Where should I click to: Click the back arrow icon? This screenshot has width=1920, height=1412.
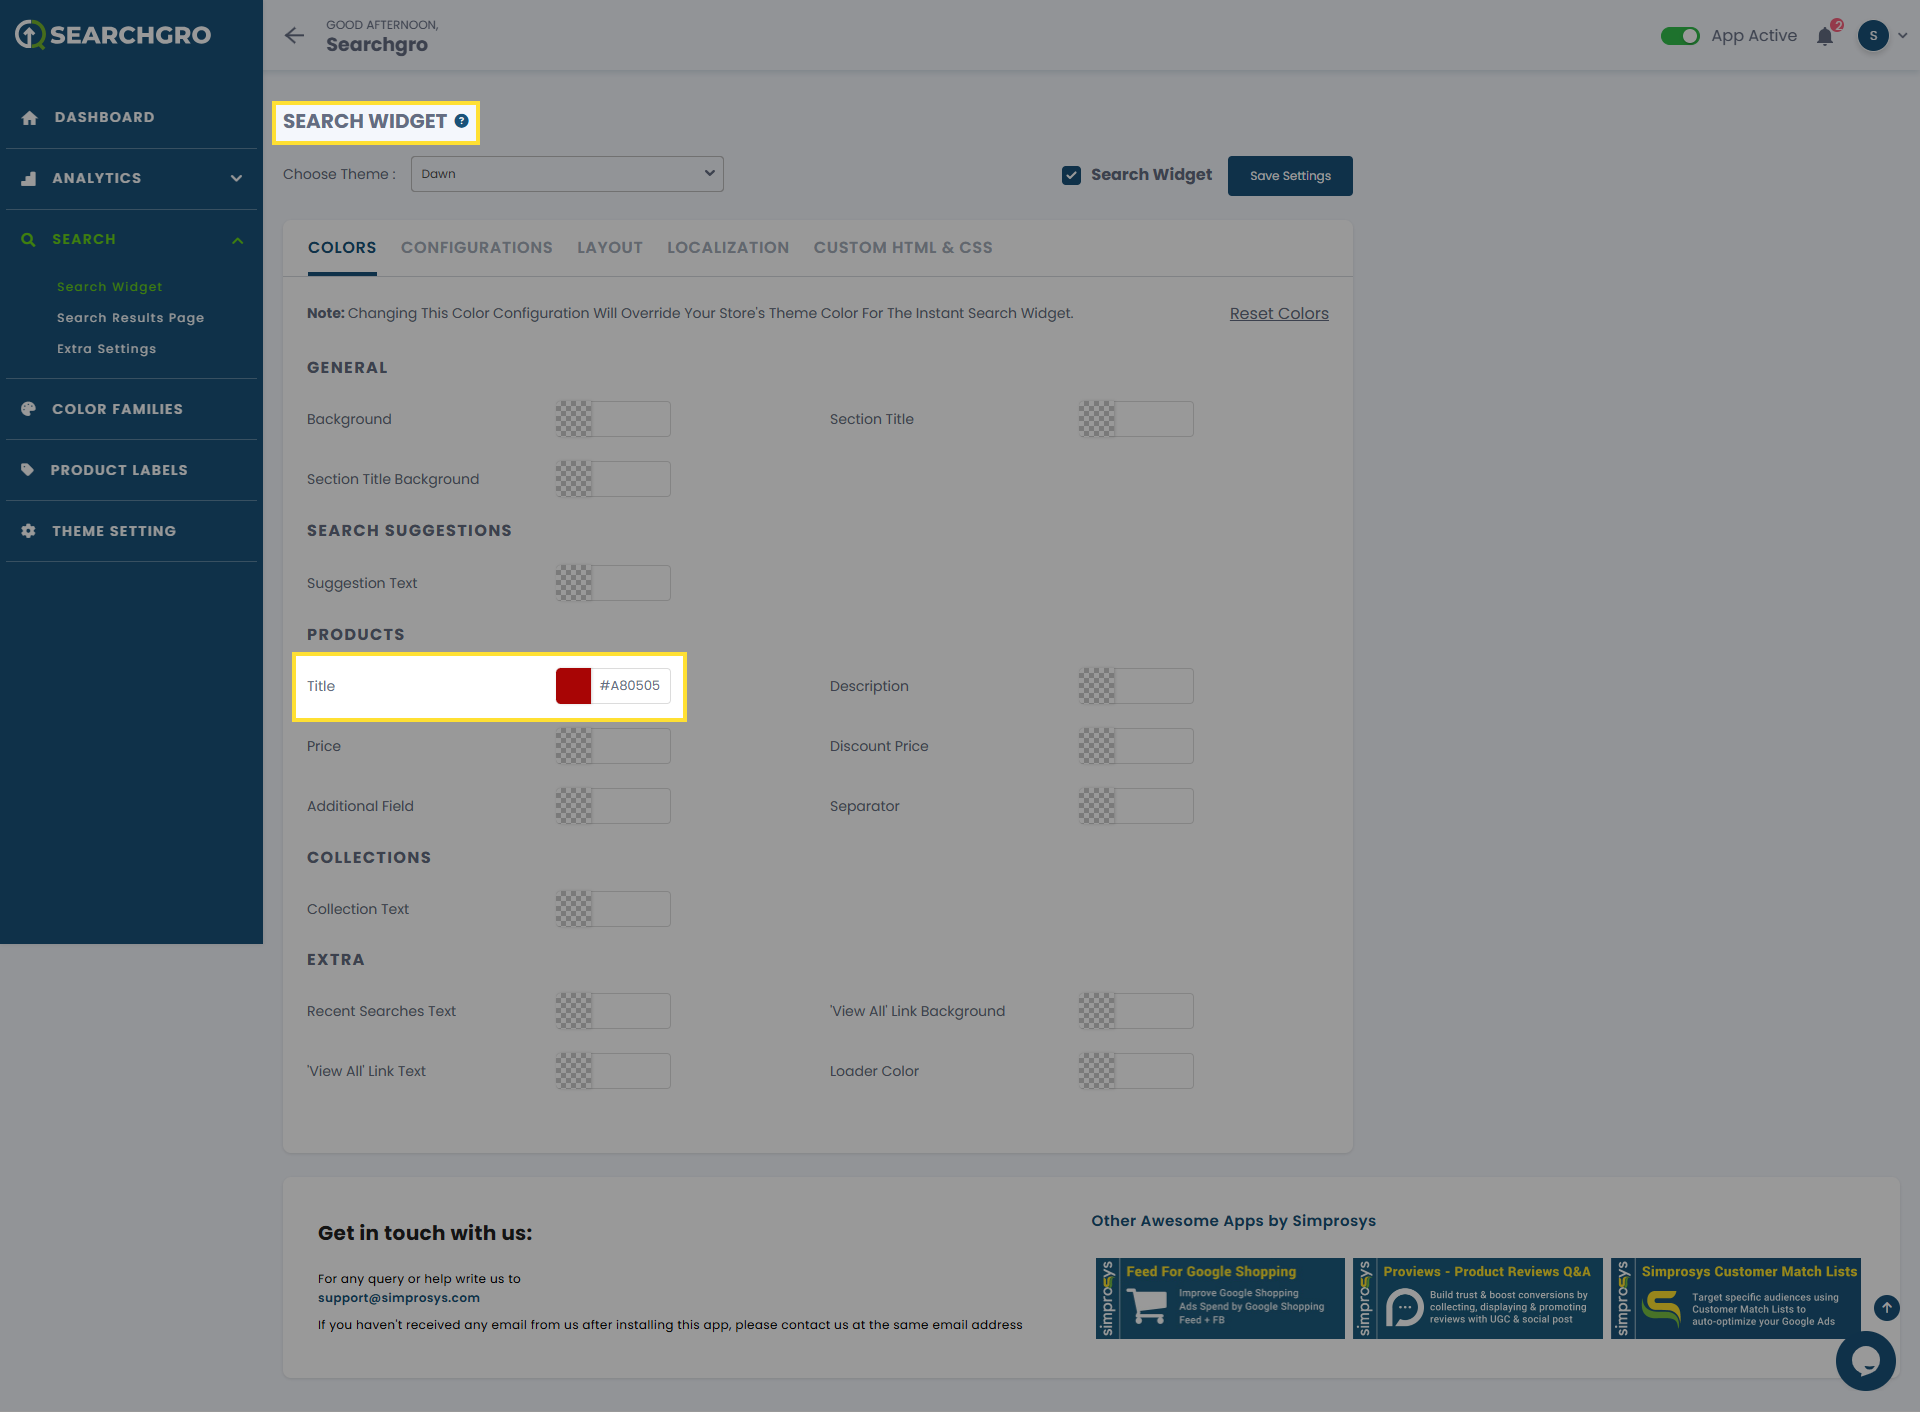pos(294,36)
